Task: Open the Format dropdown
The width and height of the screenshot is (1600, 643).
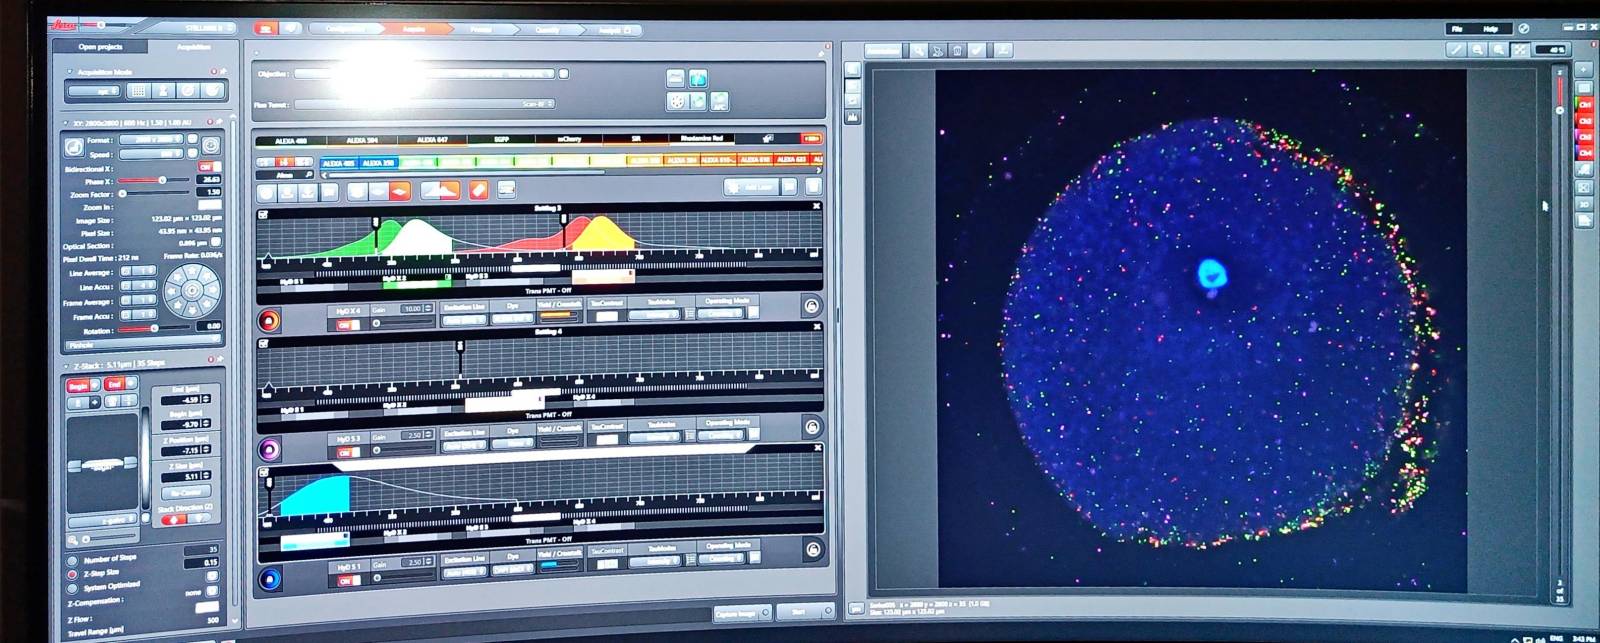Action: click(150, 140)
